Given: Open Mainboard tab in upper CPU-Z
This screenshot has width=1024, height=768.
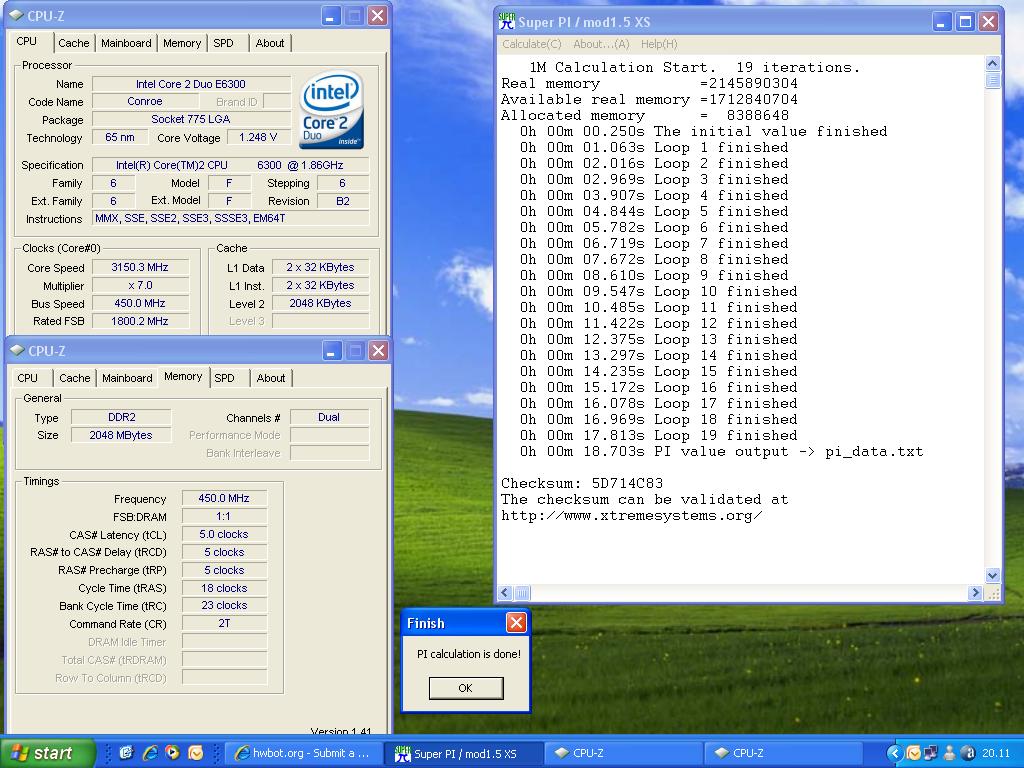Looking at the screenshot, I should pos(126,43).
